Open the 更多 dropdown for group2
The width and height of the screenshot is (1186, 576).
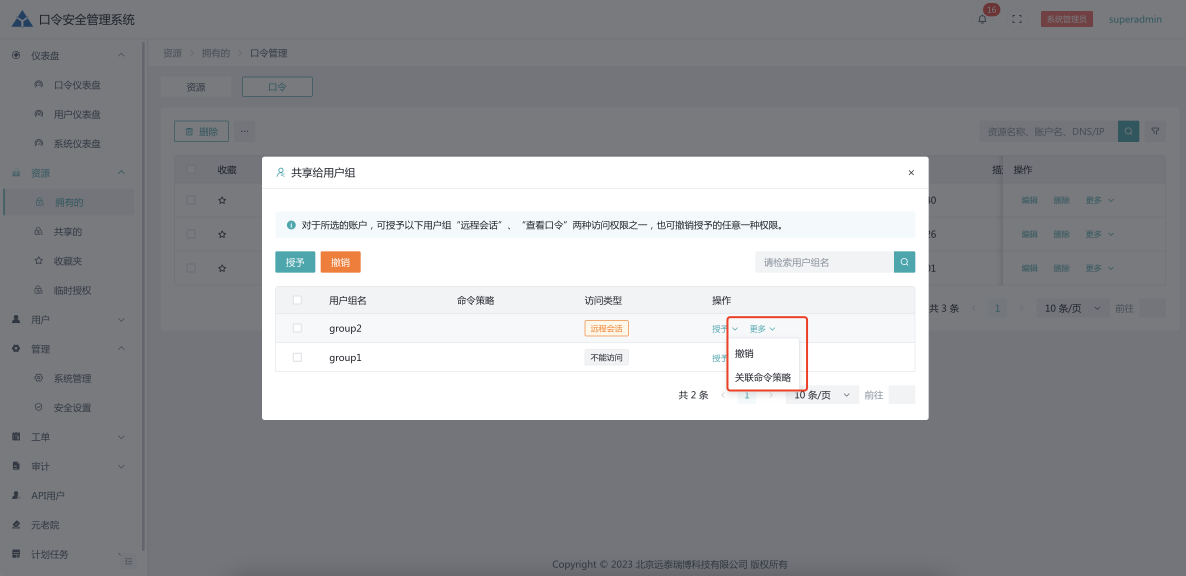coord(762,328)
